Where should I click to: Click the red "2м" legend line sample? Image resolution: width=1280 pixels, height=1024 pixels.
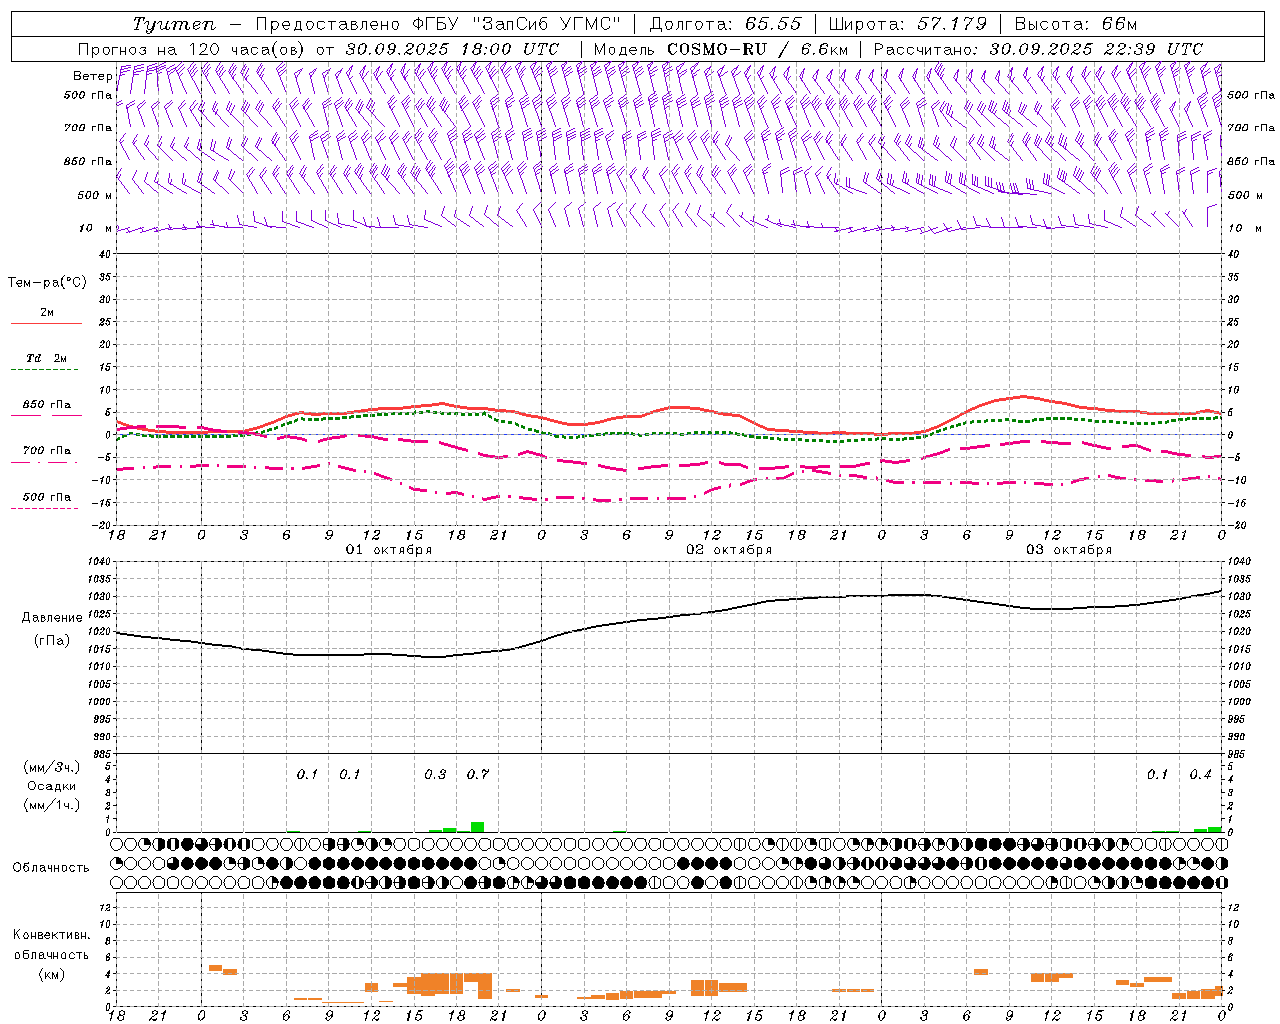coord(46,324)
